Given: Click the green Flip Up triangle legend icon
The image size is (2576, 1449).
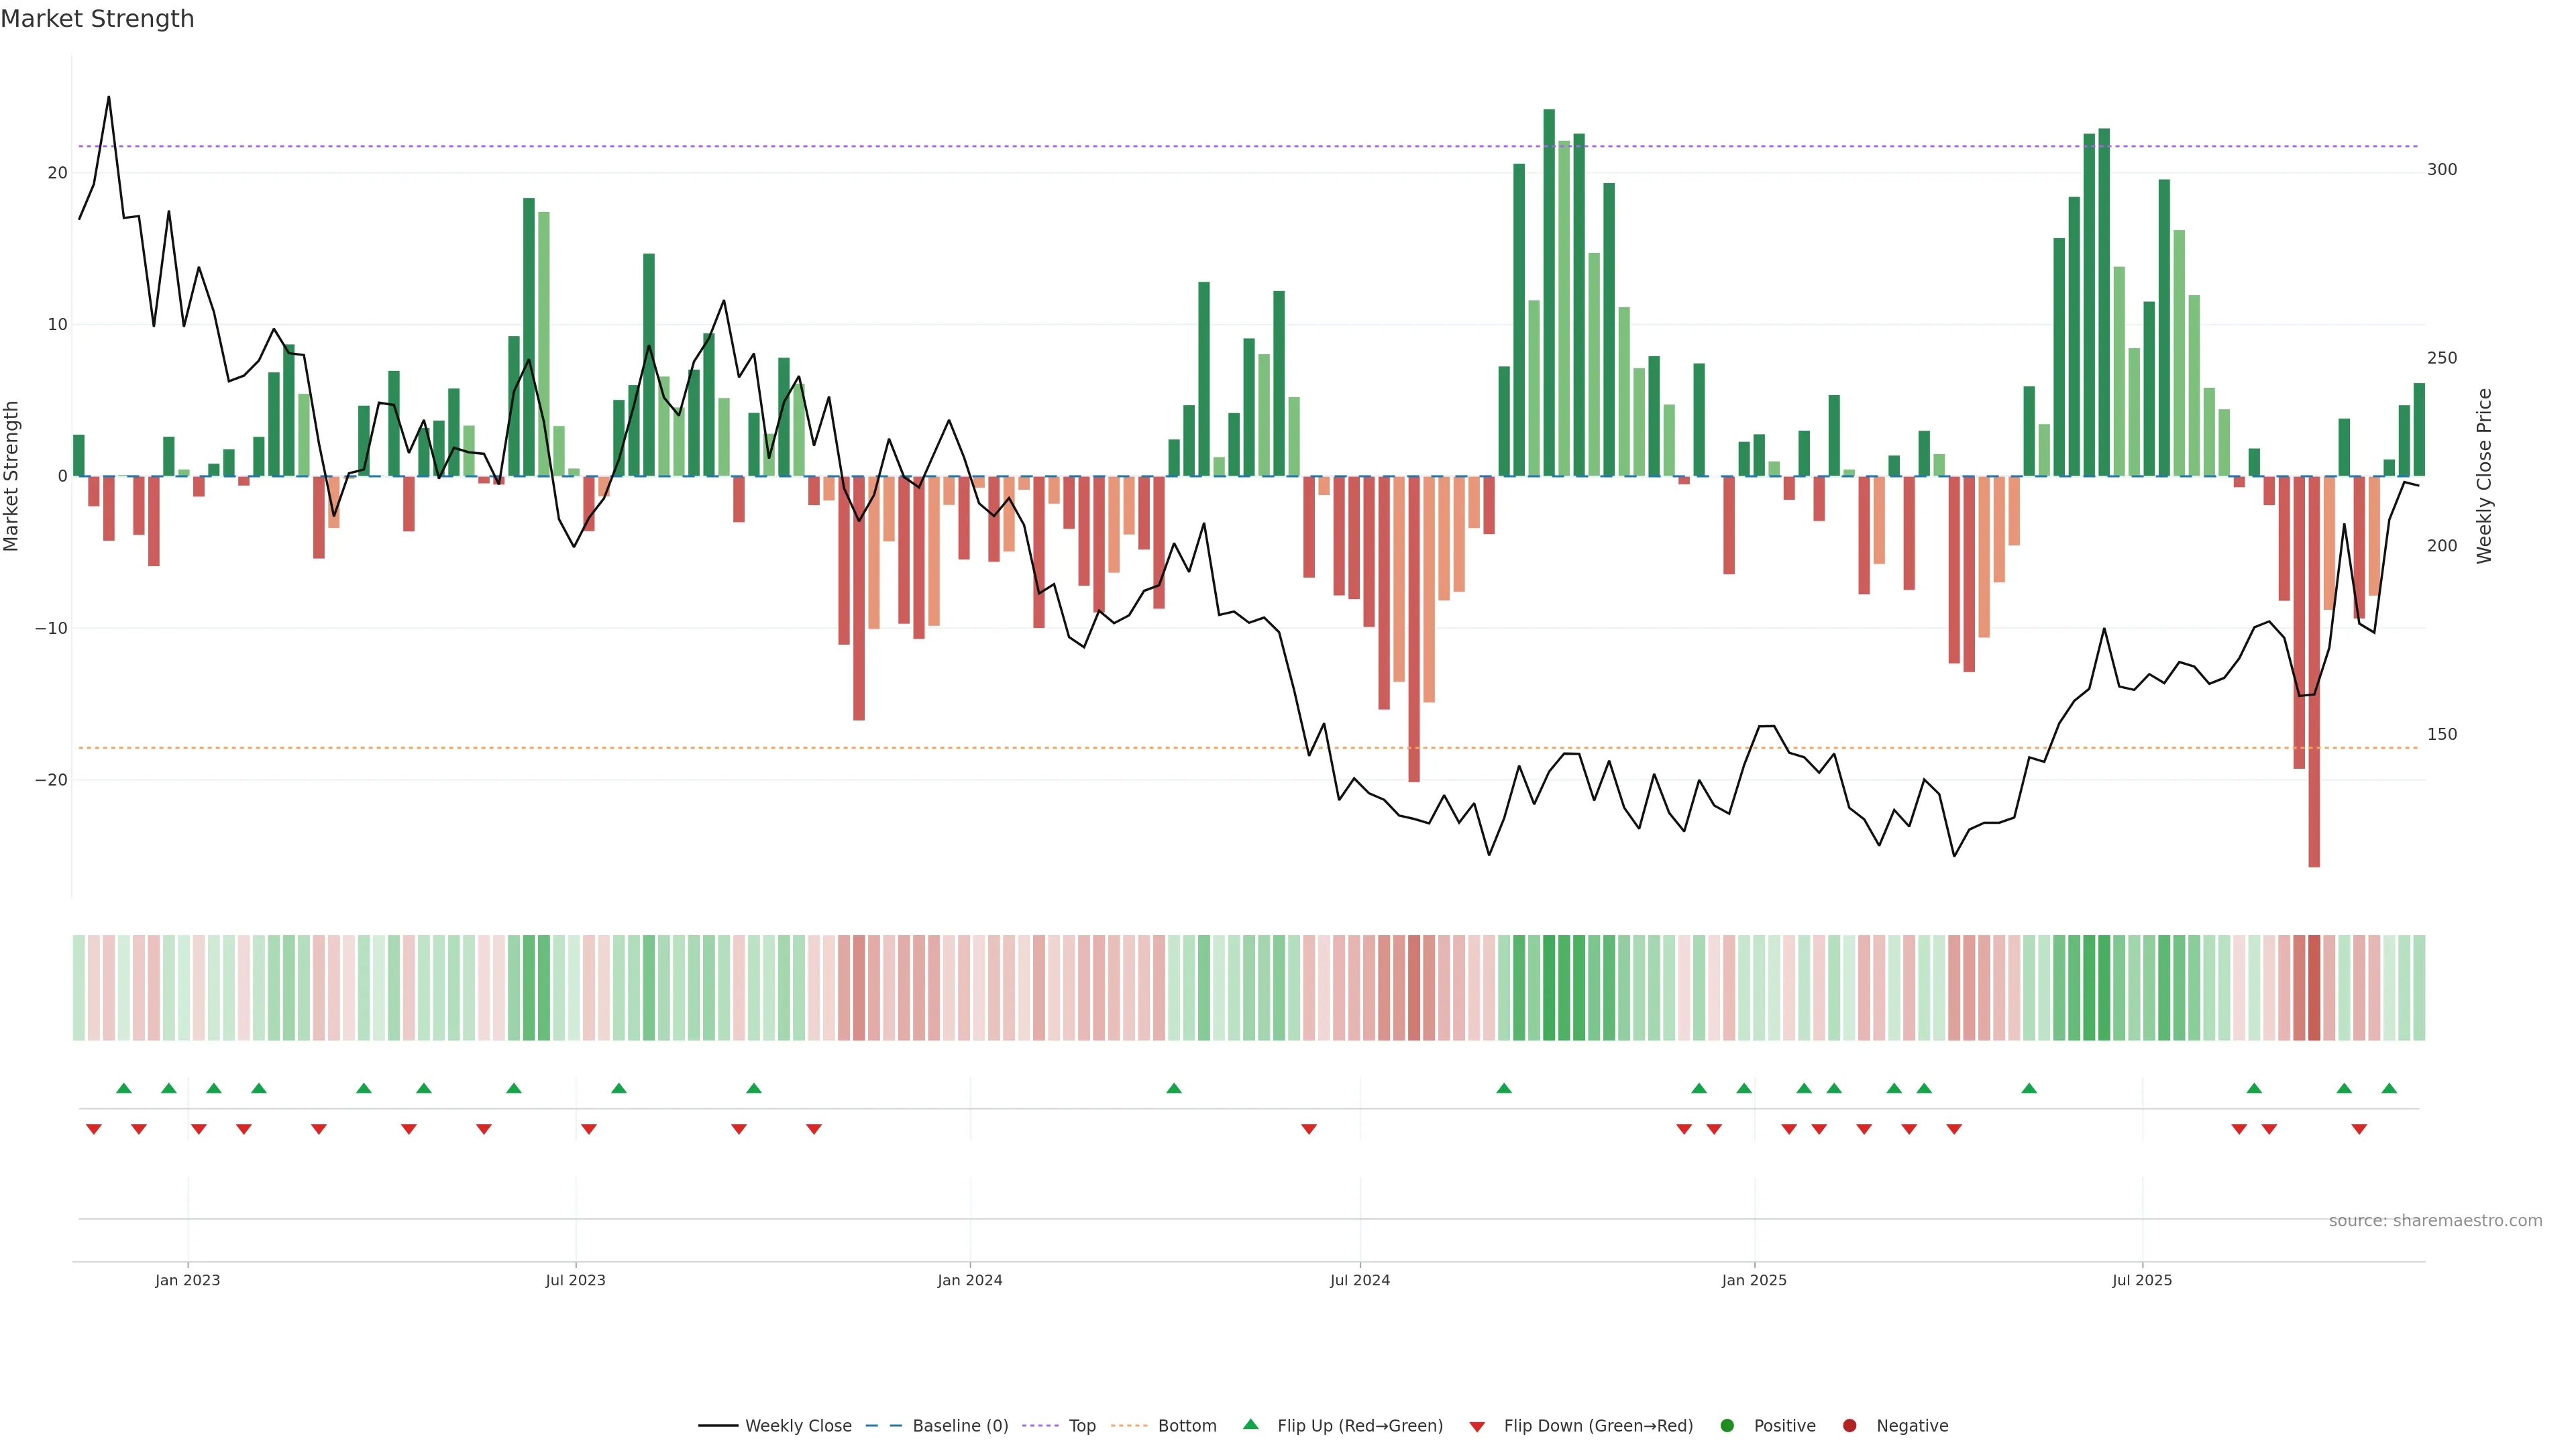Looking at the screenshot, I should pos(1250,1424).
